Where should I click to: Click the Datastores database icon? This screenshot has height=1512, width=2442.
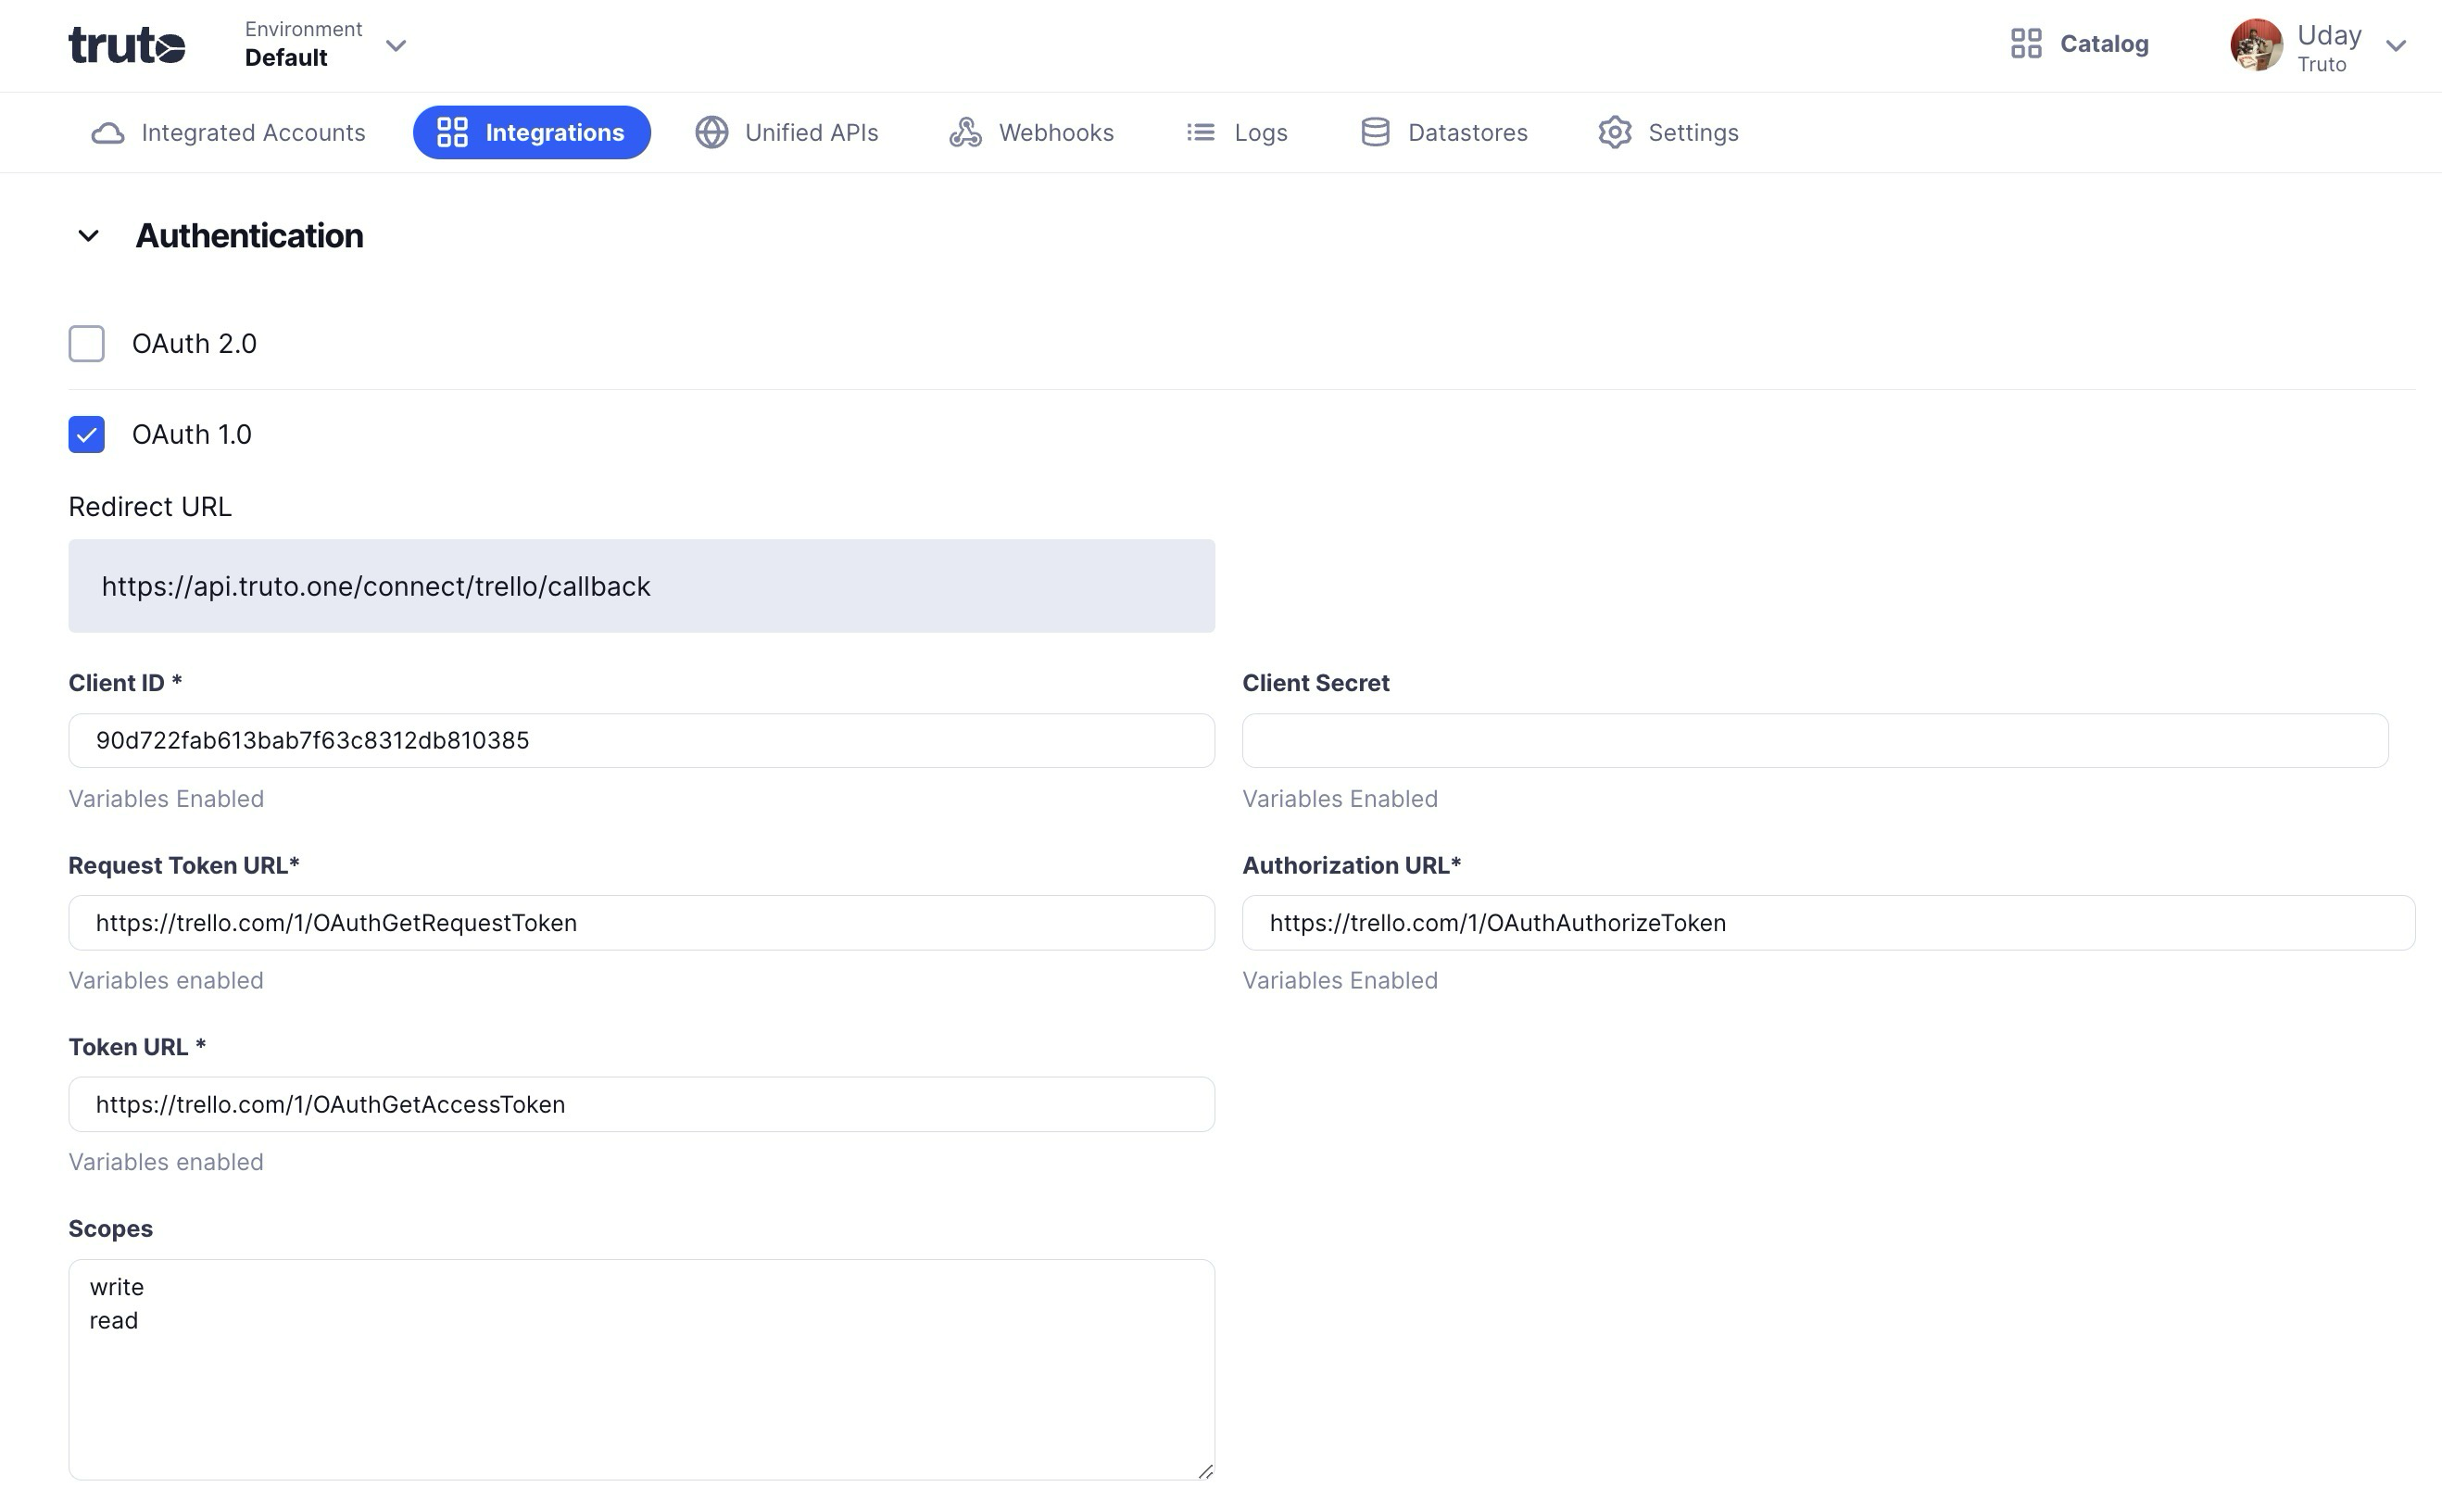click(1375, 132)
